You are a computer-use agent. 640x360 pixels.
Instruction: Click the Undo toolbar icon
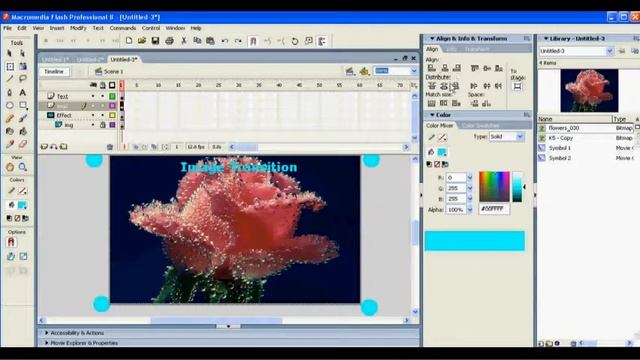click(224, 41)
